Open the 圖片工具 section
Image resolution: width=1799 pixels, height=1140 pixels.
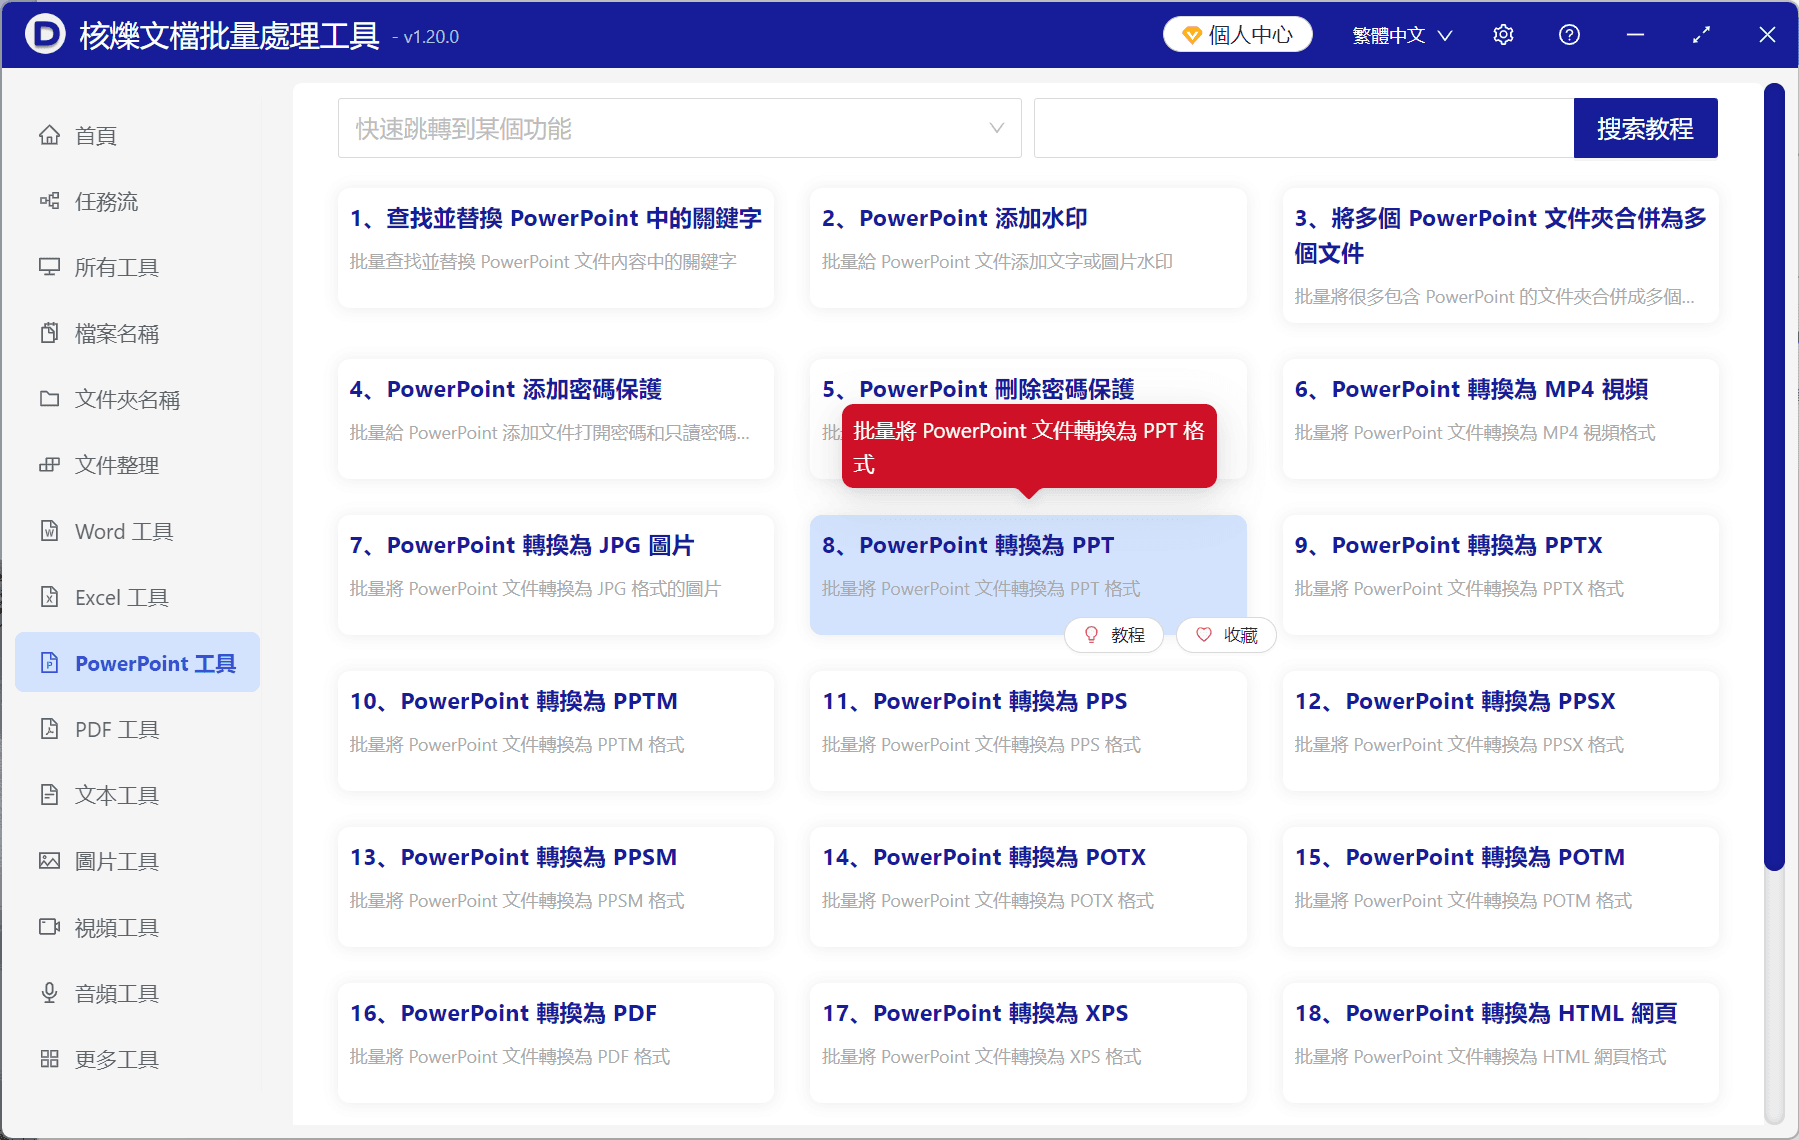pyautogui.click(x=117, y=860)
